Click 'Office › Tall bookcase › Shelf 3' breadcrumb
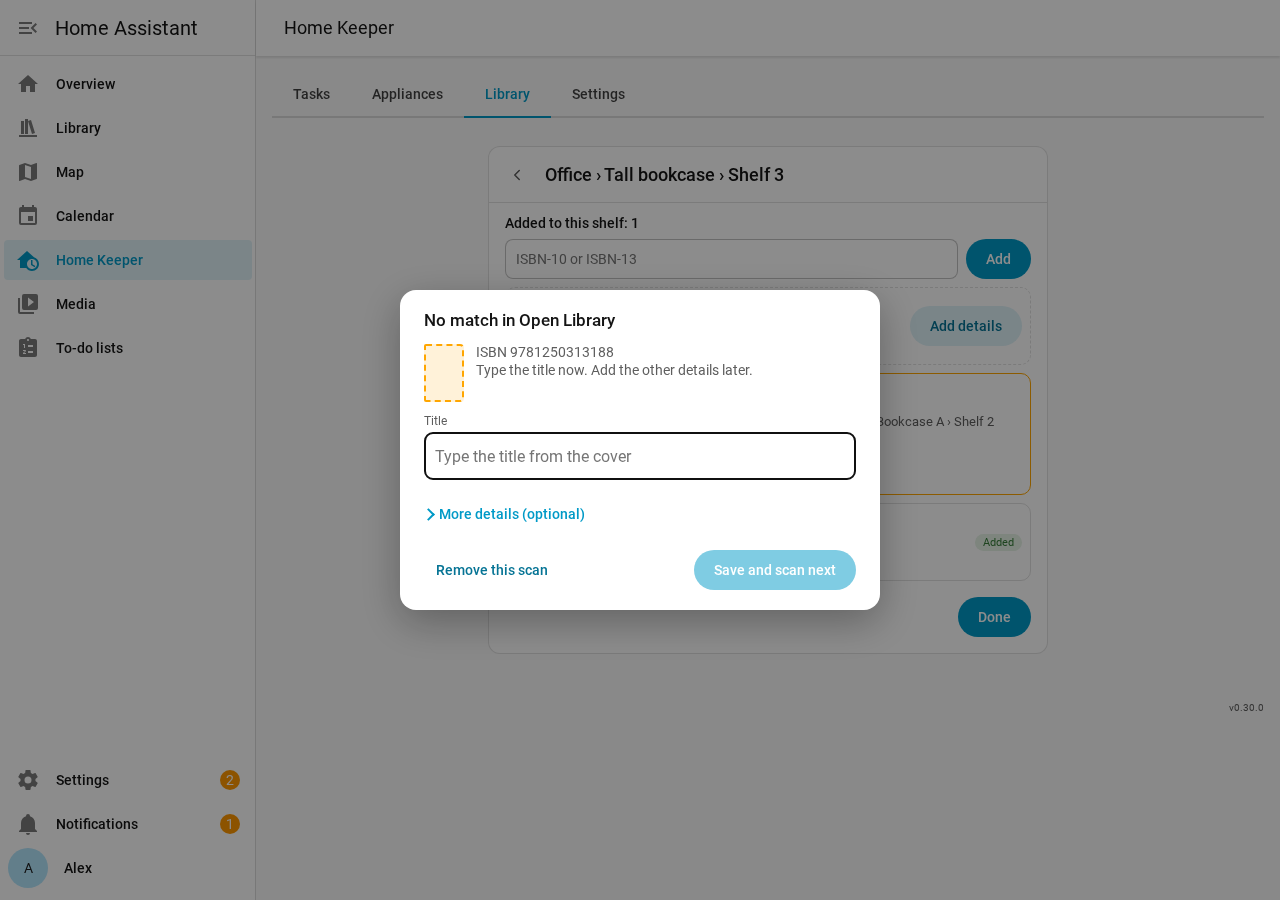Viewport: 1280px width, 900px height. 664,175
